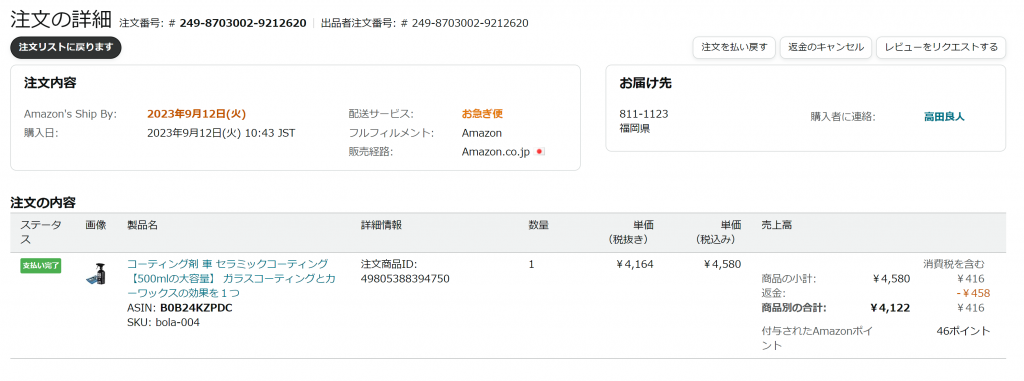Click the レビューをリクエストする button
The image size is (1024, 381).
(941, 48)
